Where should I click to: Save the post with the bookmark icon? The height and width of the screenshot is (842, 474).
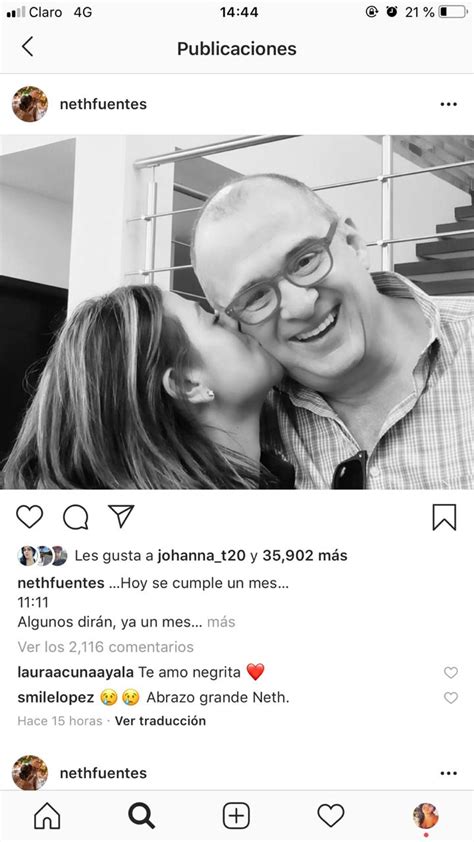pyautogui.click(x=444, y=517)
